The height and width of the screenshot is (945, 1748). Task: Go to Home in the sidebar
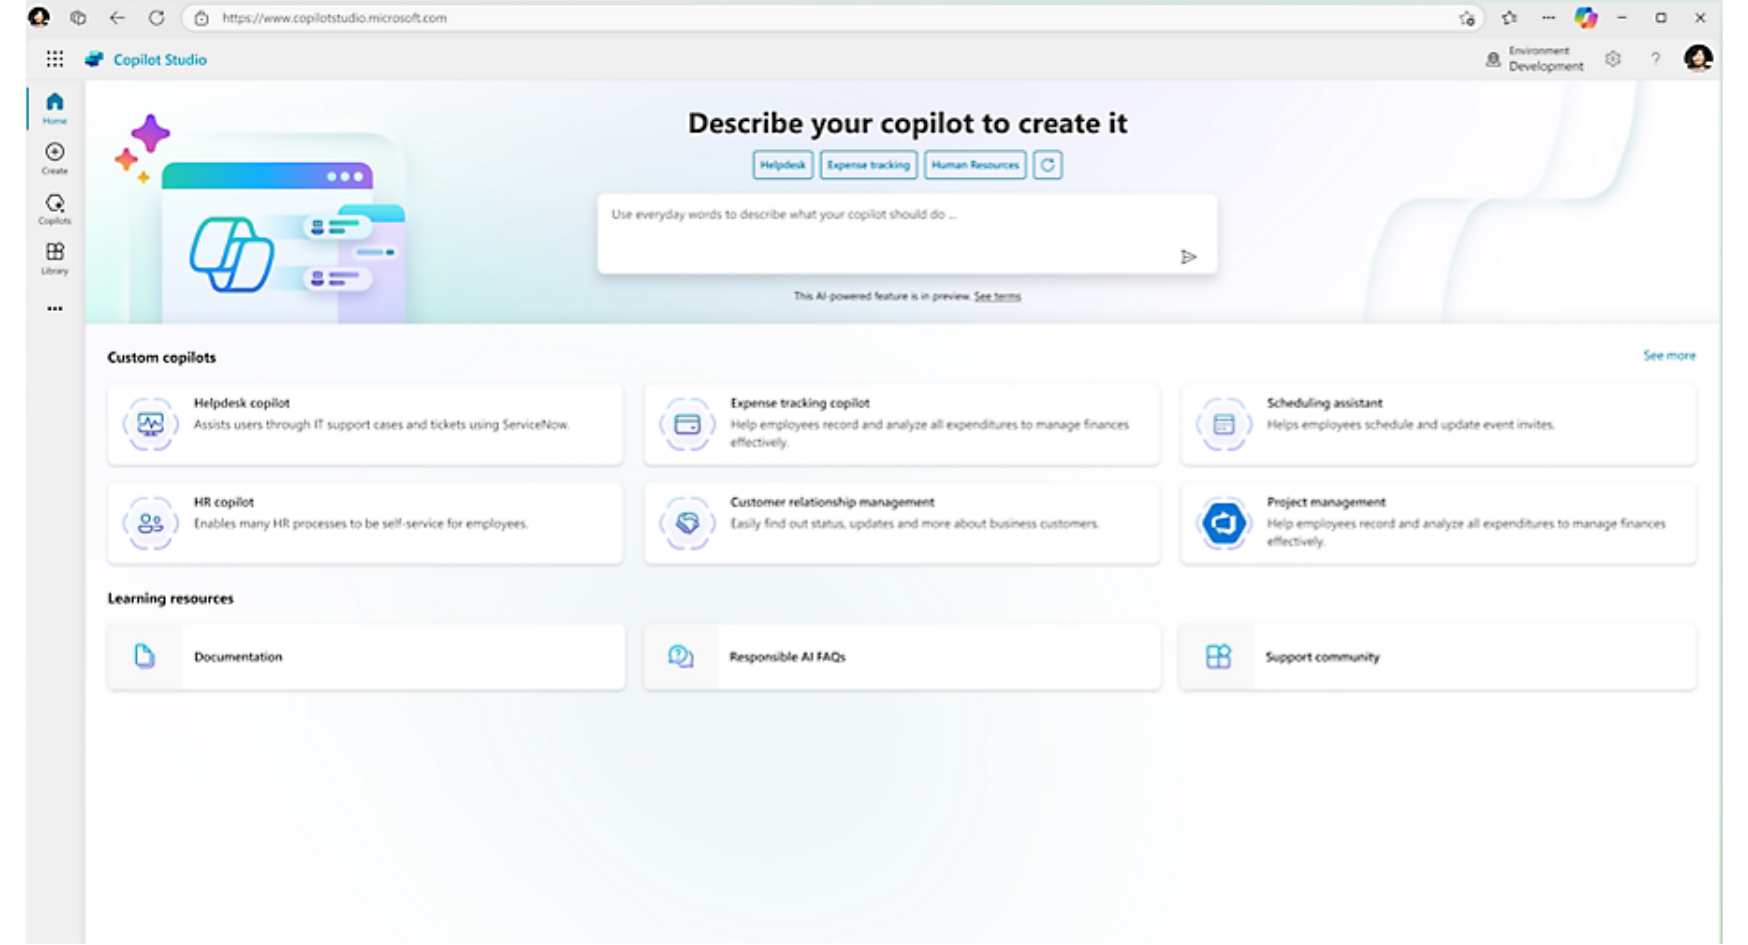[x=55, y=108]
